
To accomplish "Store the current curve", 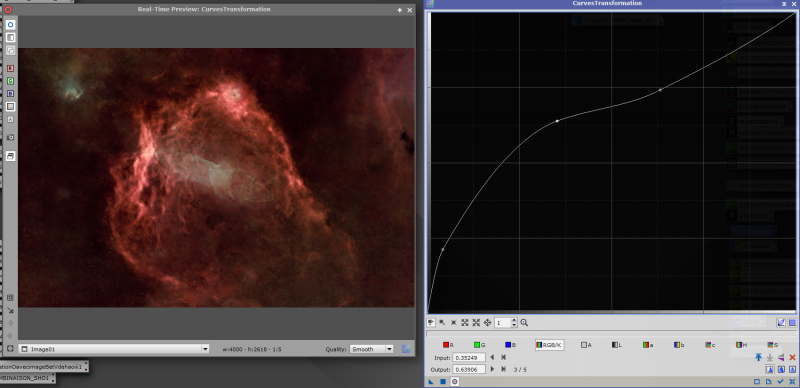I will click(759, 358).
